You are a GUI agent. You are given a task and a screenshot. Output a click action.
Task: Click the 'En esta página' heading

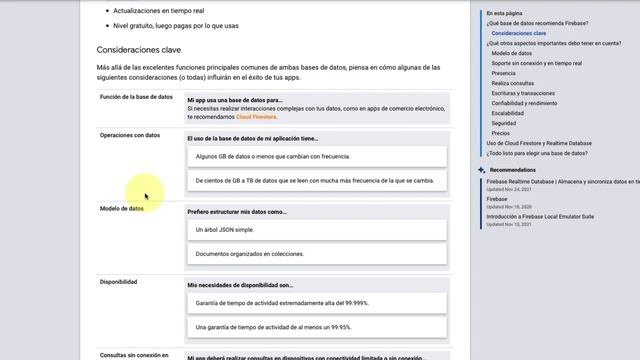(504, 13)
